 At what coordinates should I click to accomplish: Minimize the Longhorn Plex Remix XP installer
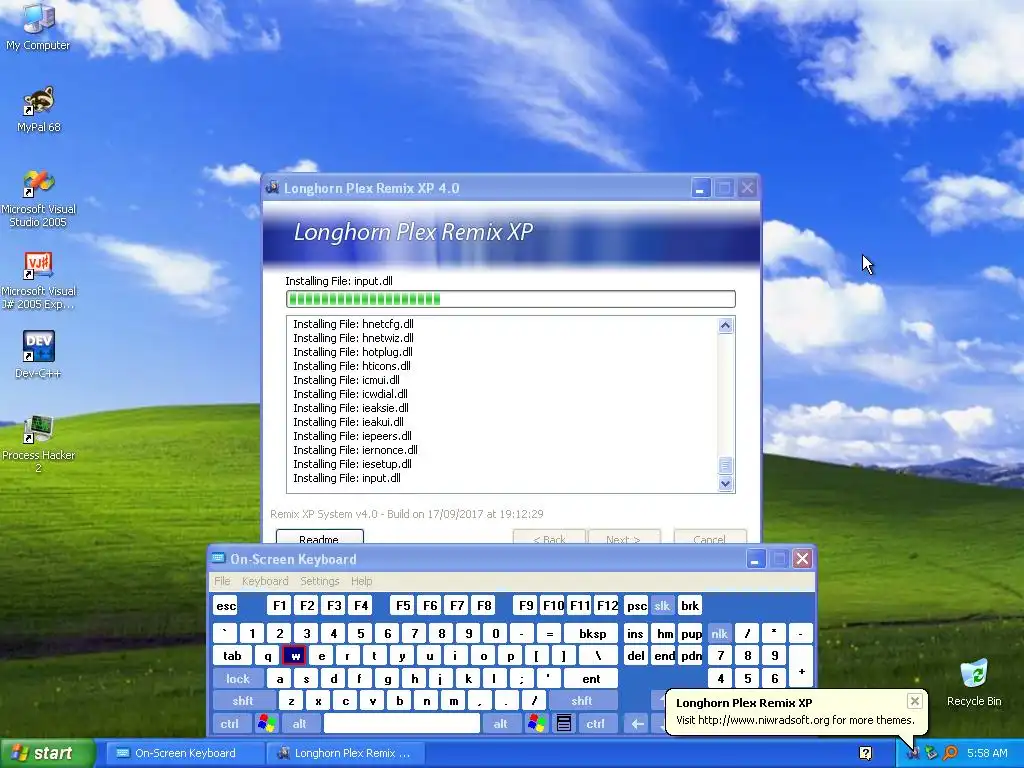click(x=700, y=188)
